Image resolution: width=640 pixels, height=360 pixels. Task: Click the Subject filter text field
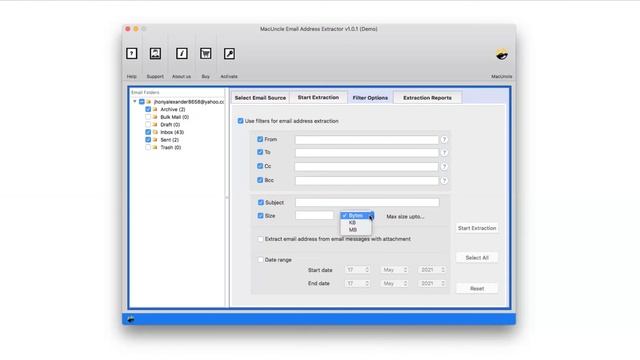tap(367, 202)
